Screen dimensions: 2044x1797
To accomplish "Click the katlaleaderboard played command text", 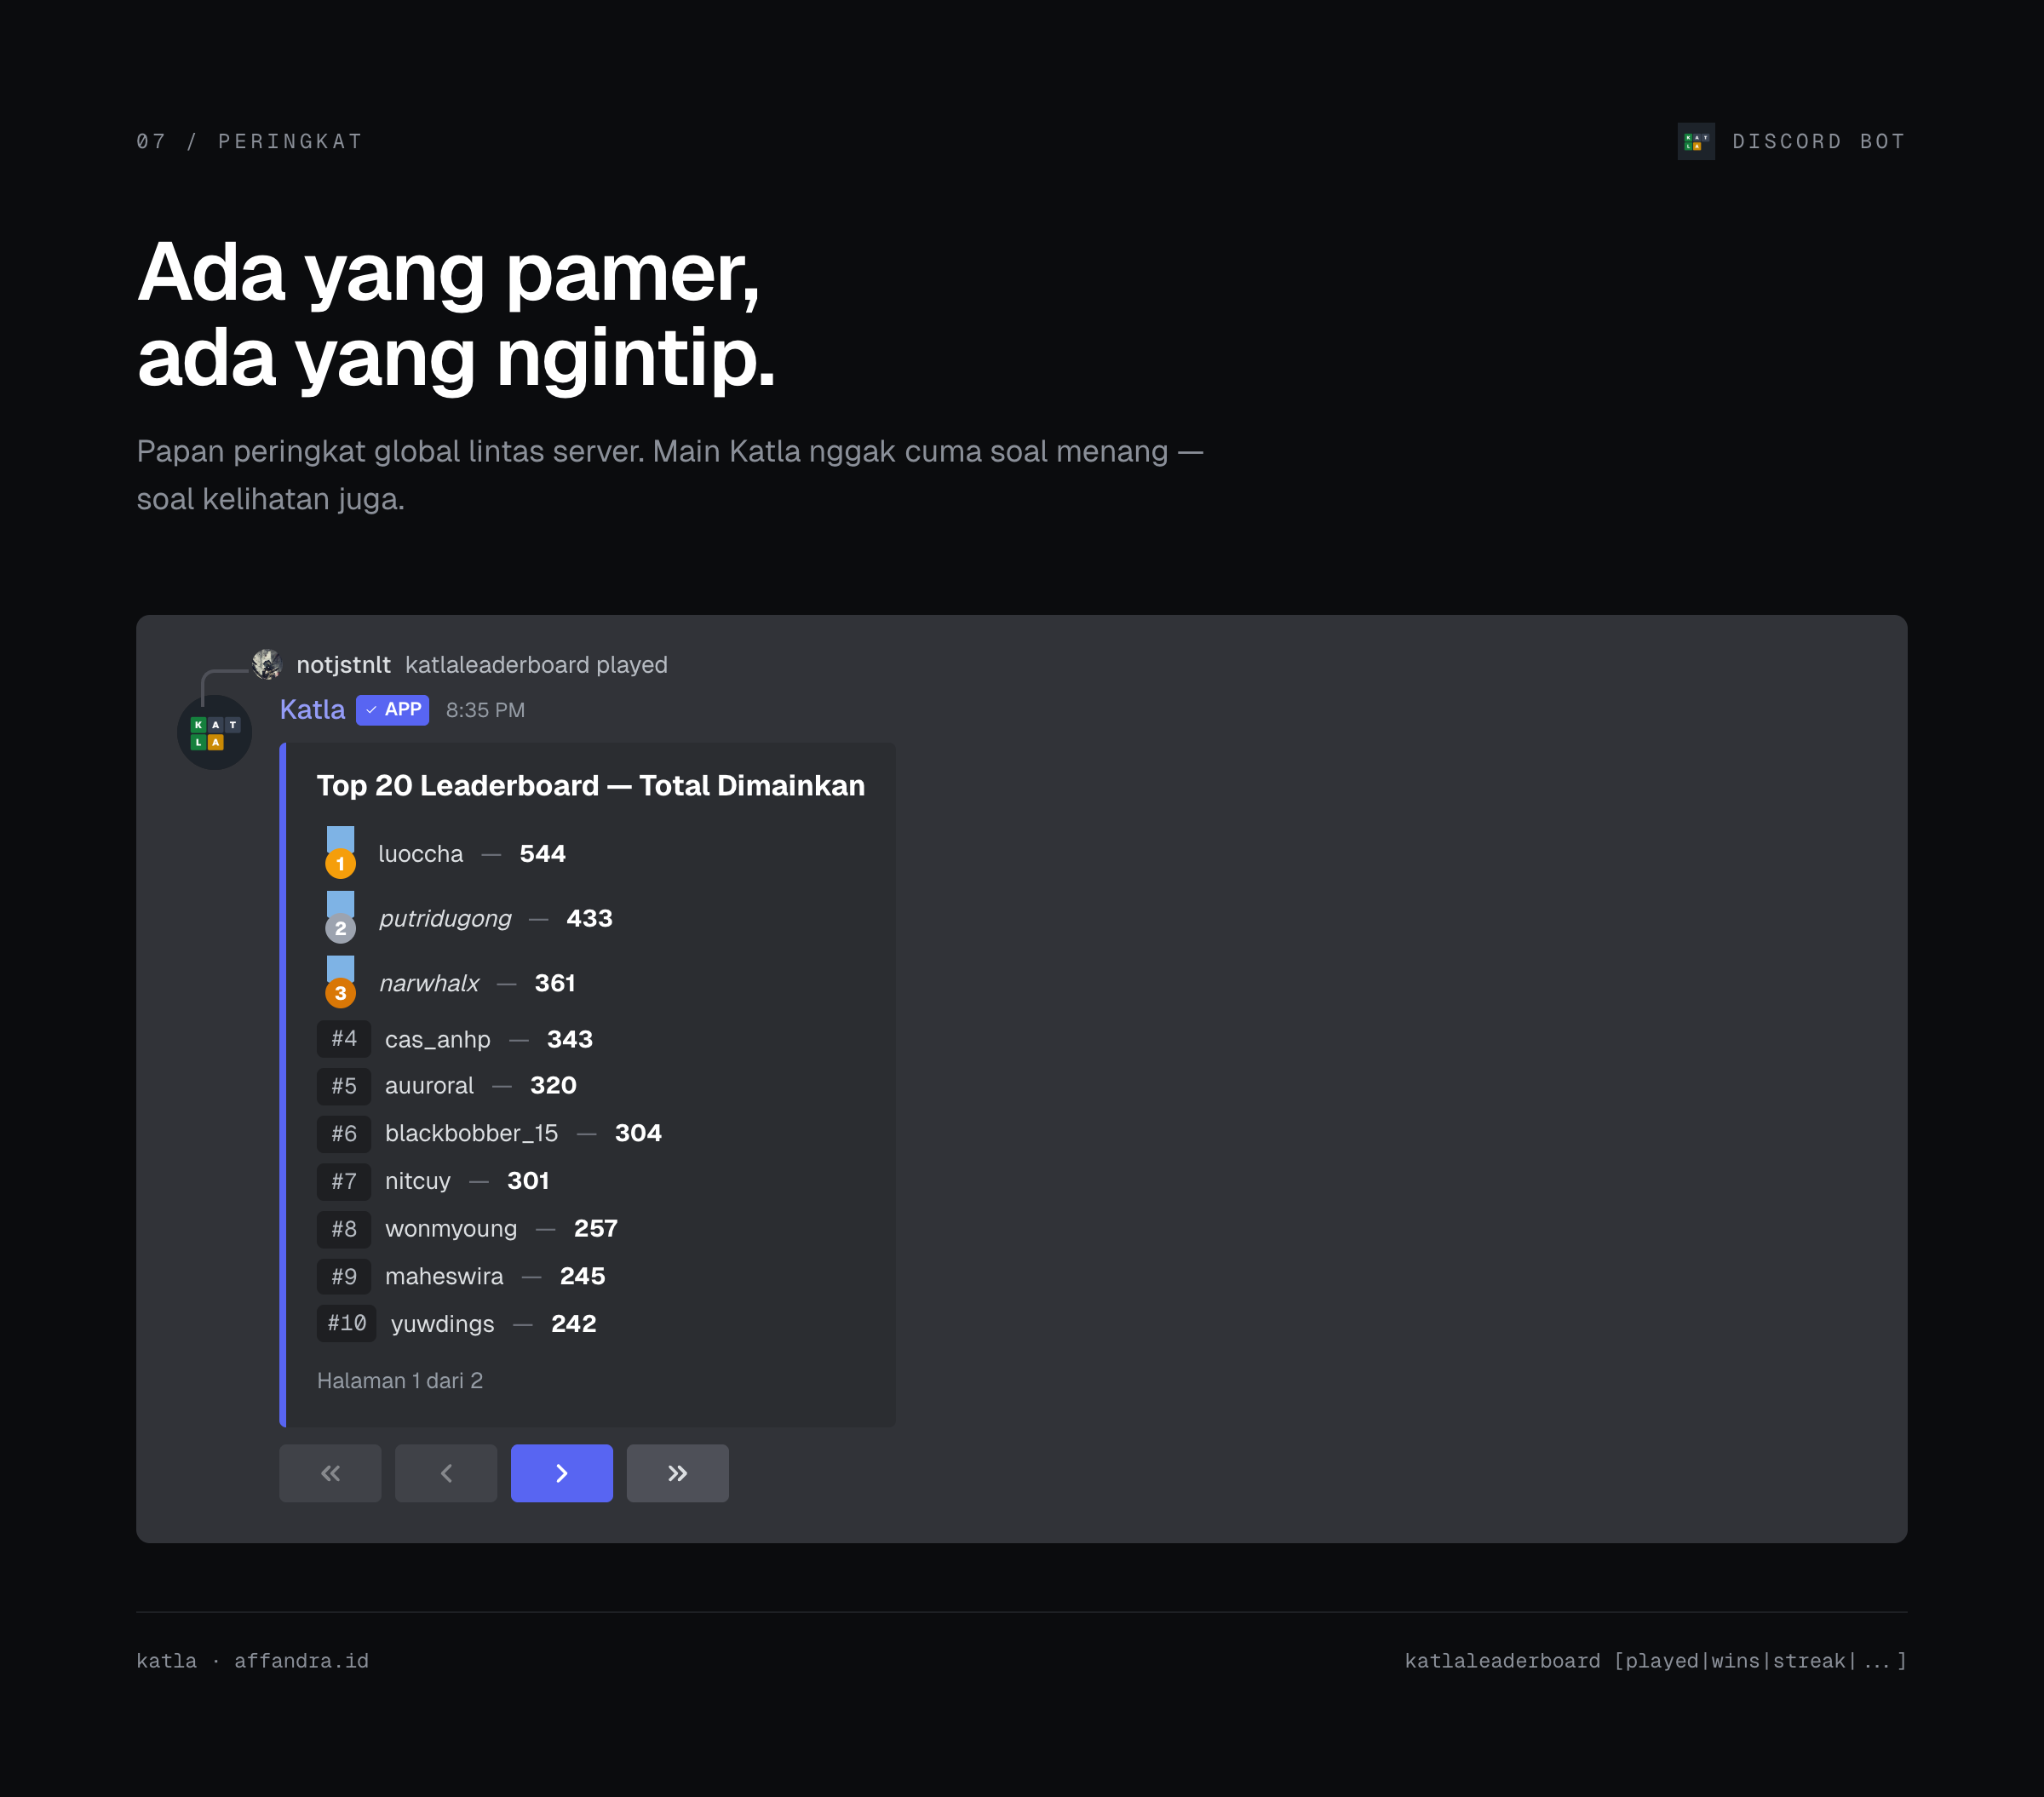I will tap(536, 665).
